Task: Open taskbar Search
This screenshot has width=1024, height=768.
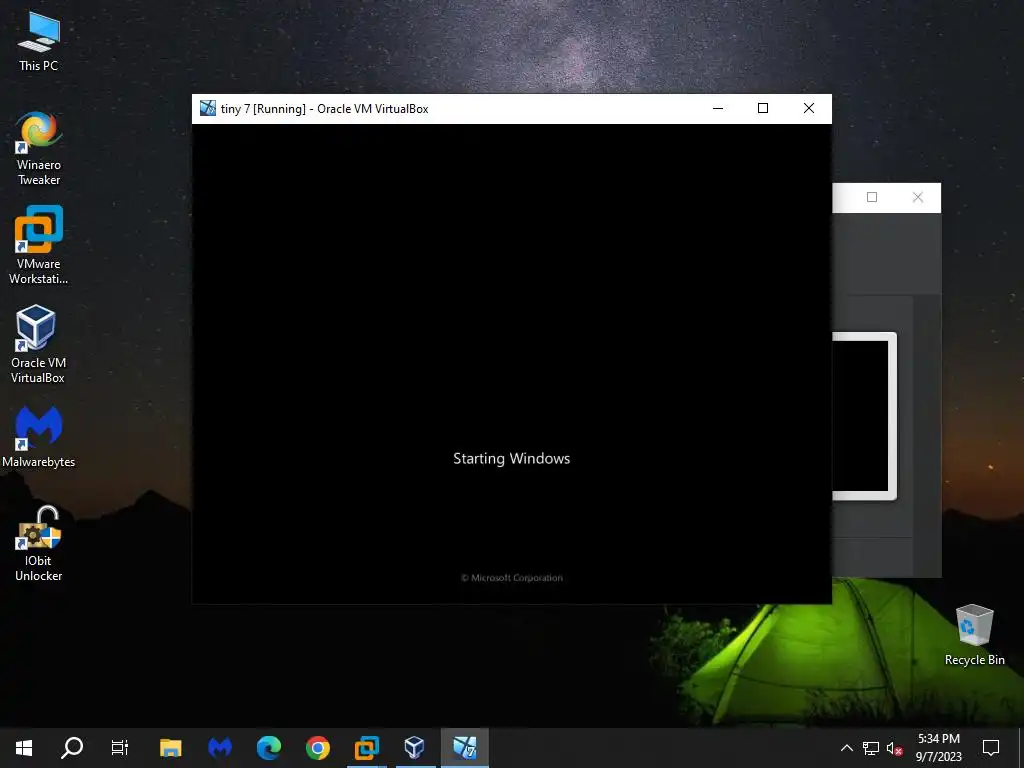Action: click(x=72, y=748)
